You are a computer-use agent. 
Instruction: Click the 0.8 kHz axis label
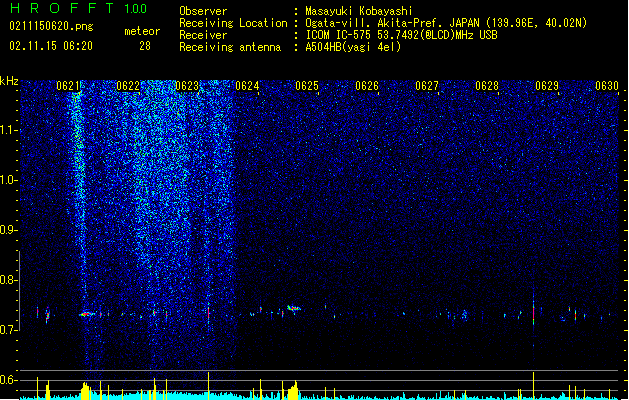[8, 280]
